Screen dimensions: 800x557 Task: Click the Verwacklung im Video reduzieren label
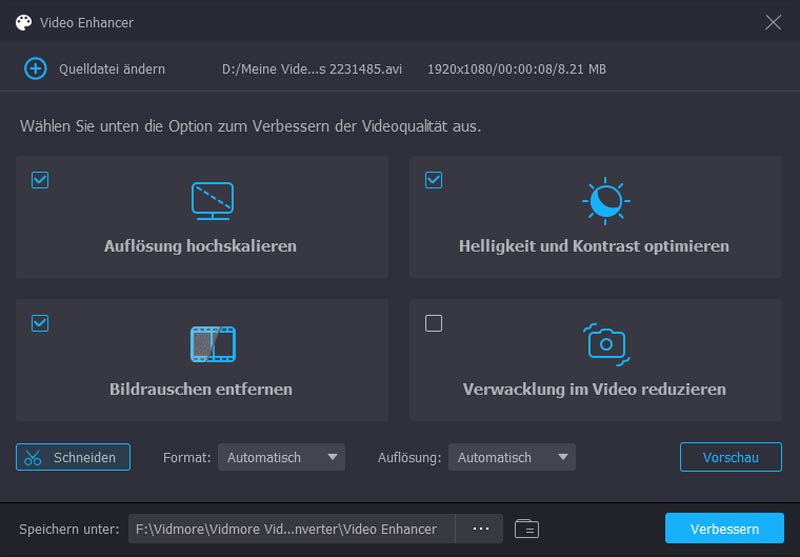click(594, 390)
